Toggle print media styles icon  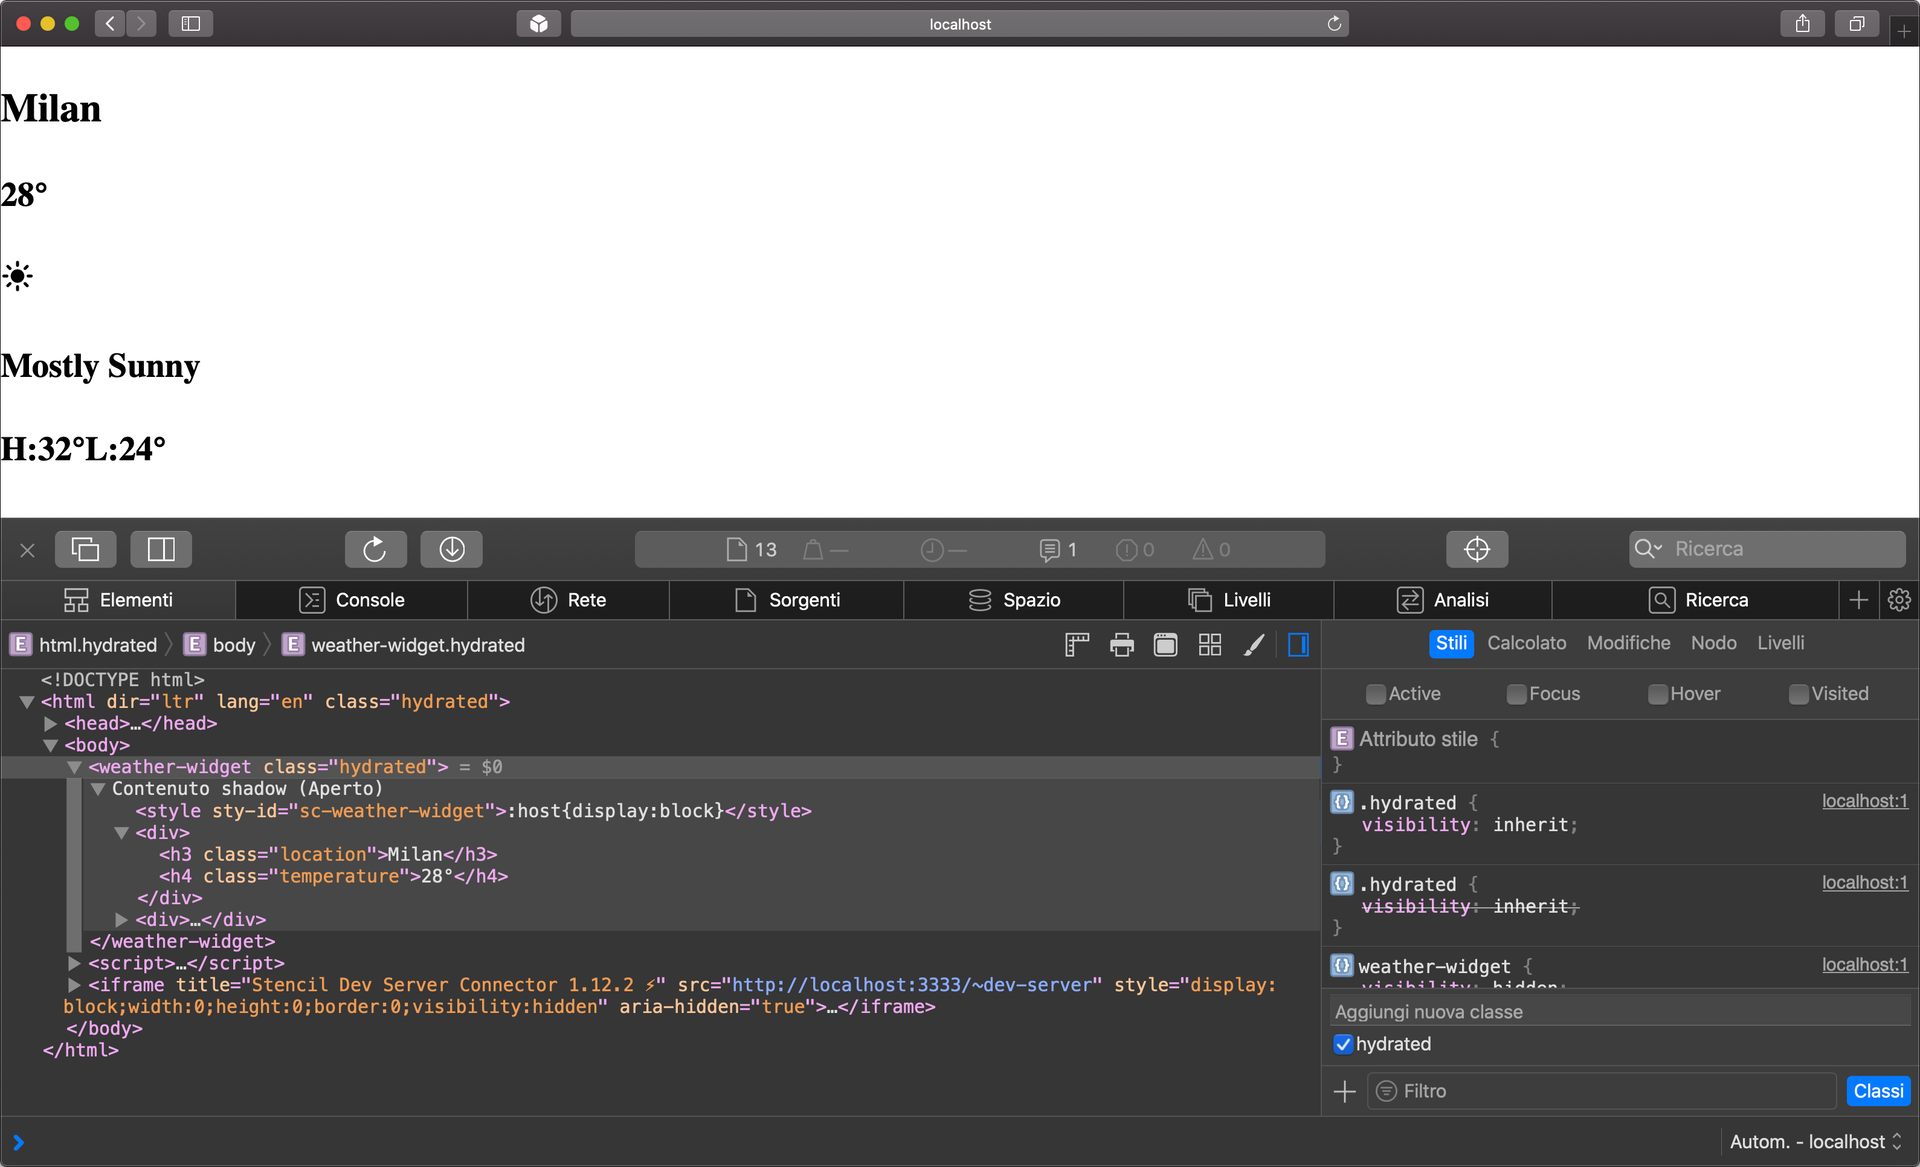1122,645
